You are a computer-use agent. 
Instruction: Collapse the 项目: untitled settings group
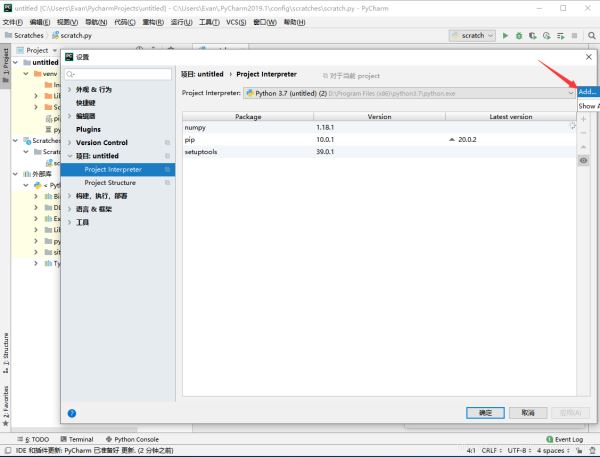coord(69,156)
